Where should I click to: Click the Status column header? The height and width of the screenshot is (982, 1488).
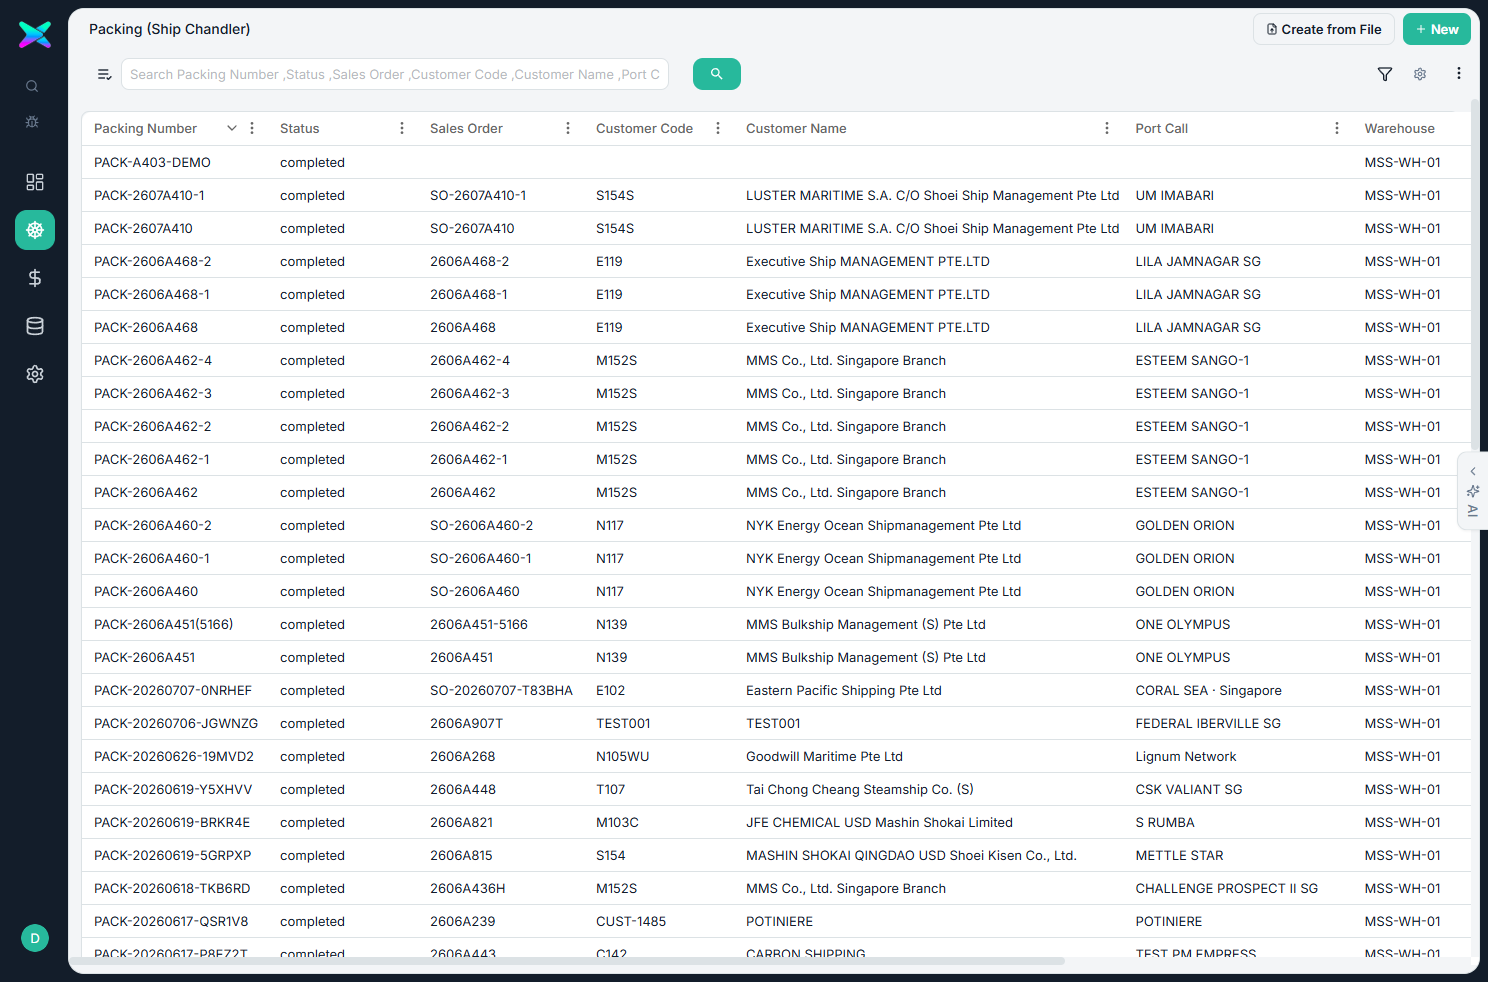pyautogui.click(x=300, y=128)
